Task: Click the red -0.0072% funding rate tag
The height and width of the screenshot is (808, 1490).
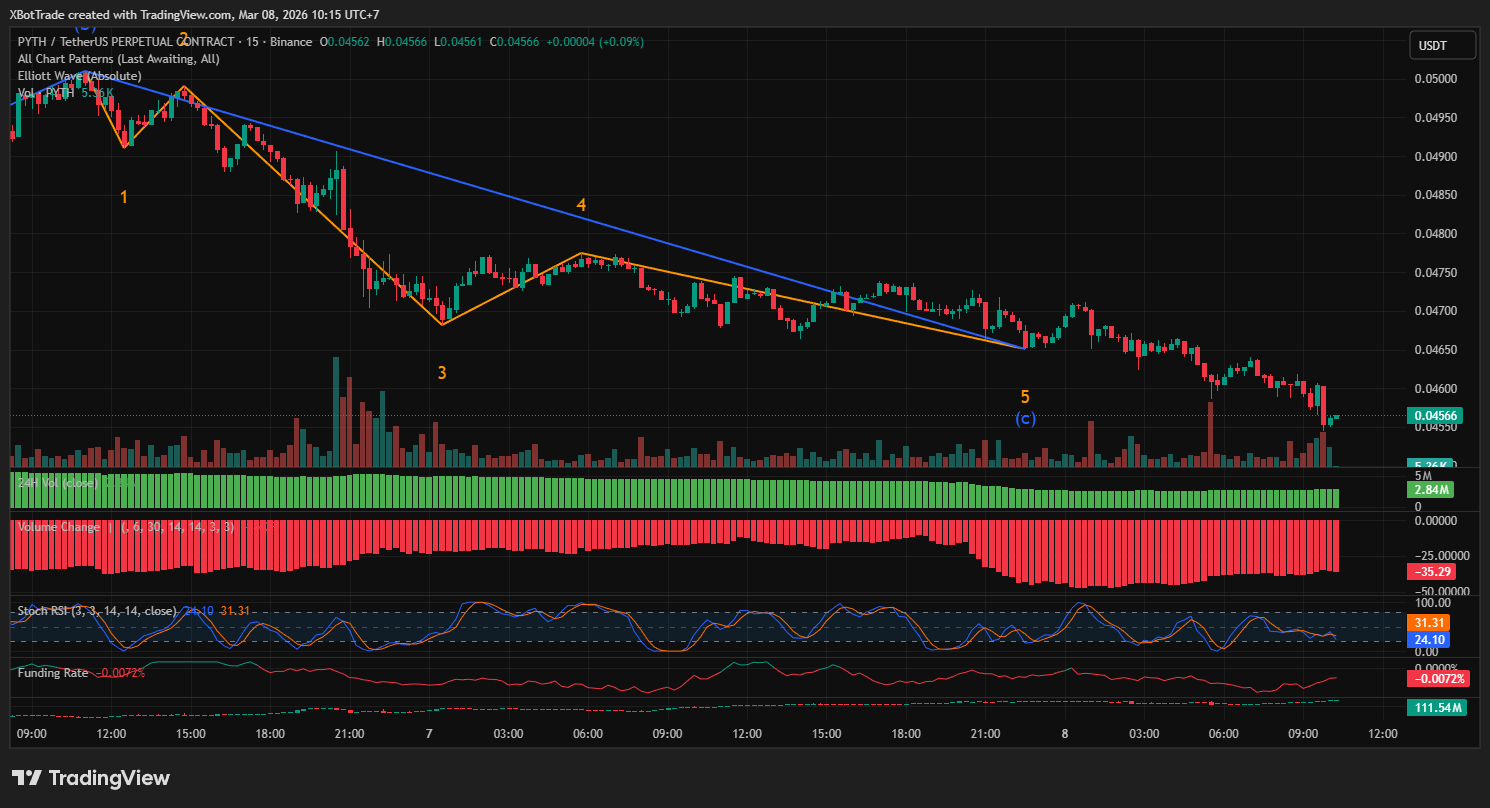Action: 1438,679
